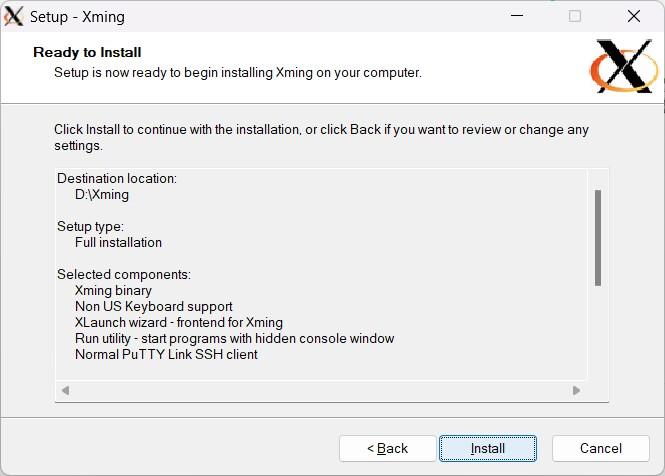Screen dimensions: 665x476
Task: Click the 'Normal PuTTY Link SSH client' line
Action: click(166, 354)
